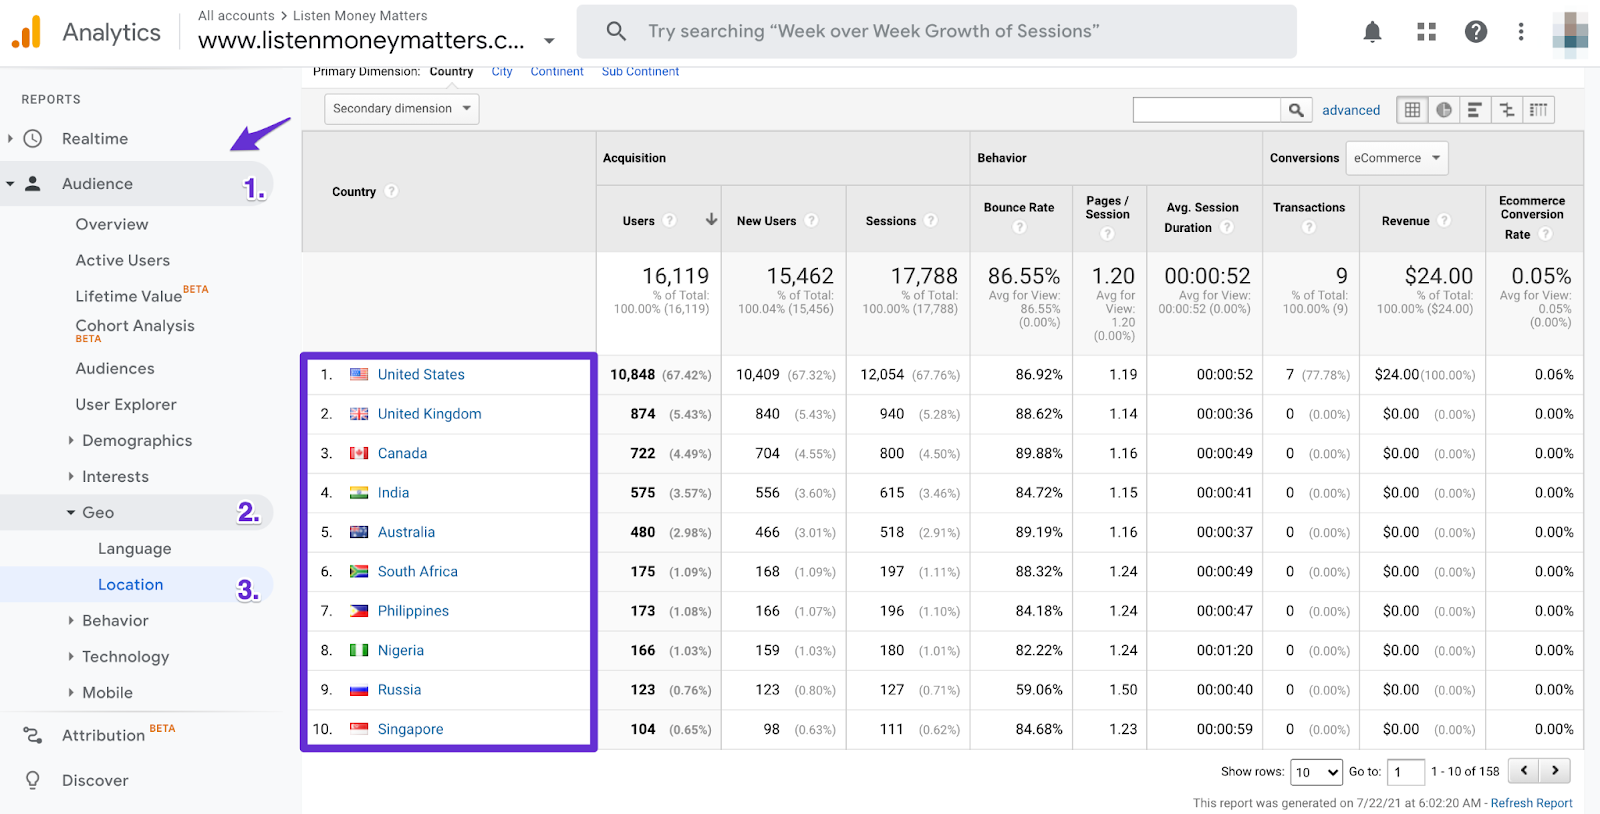This screenshot has width=1600, height=814.
Task: Click help icon beside New Users
Action: click(811, 220)
